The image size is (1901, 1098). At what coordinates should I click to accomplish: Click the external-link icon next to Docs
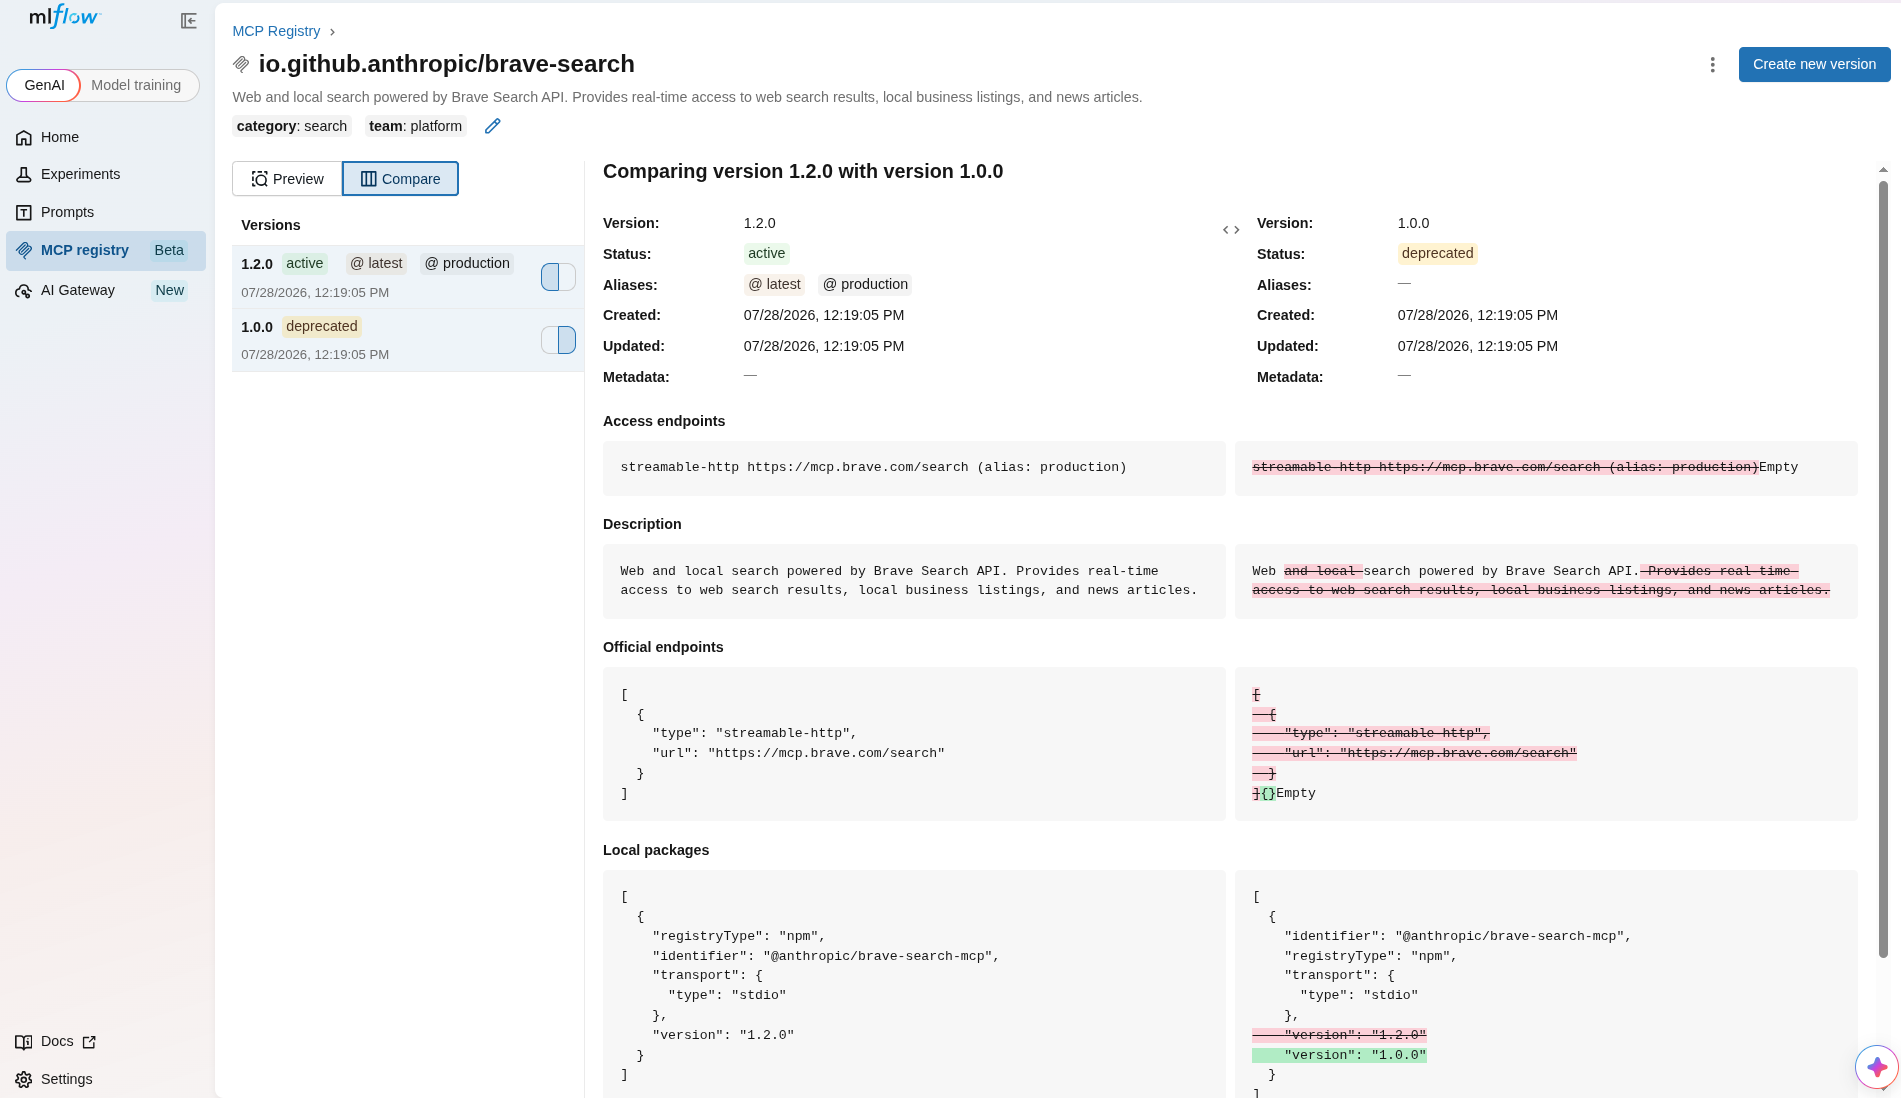pos(89,1042)
